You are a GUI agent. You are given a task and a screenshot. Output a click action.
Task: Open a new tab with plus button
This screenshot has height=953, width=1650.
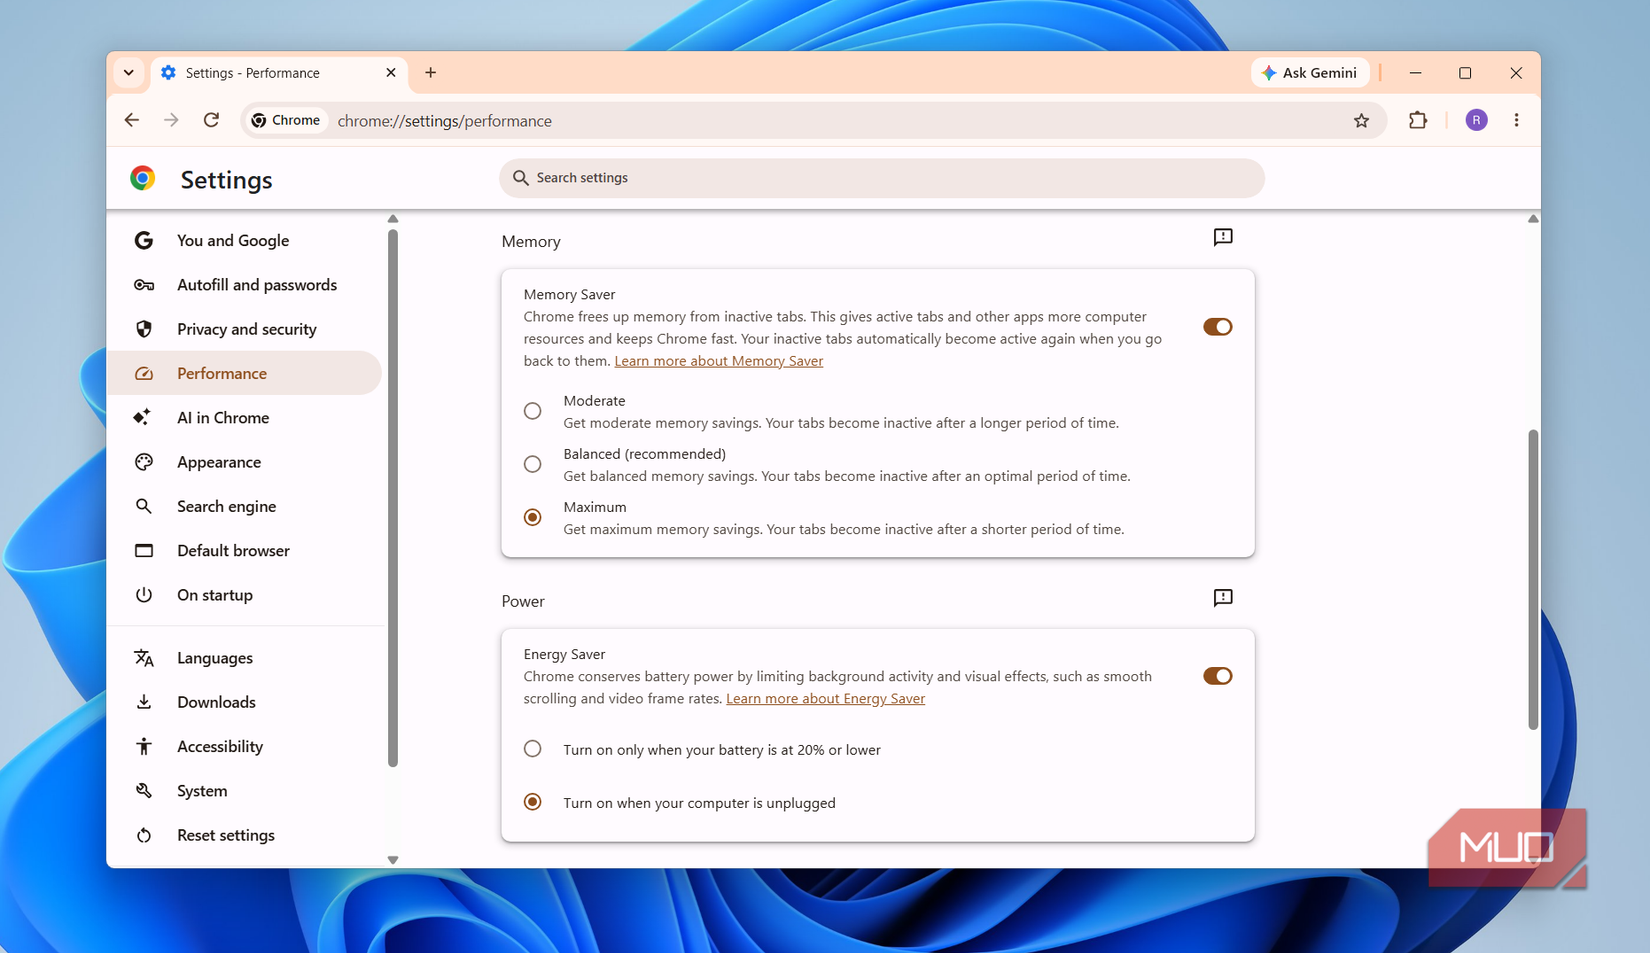click(x=431, y=73)
